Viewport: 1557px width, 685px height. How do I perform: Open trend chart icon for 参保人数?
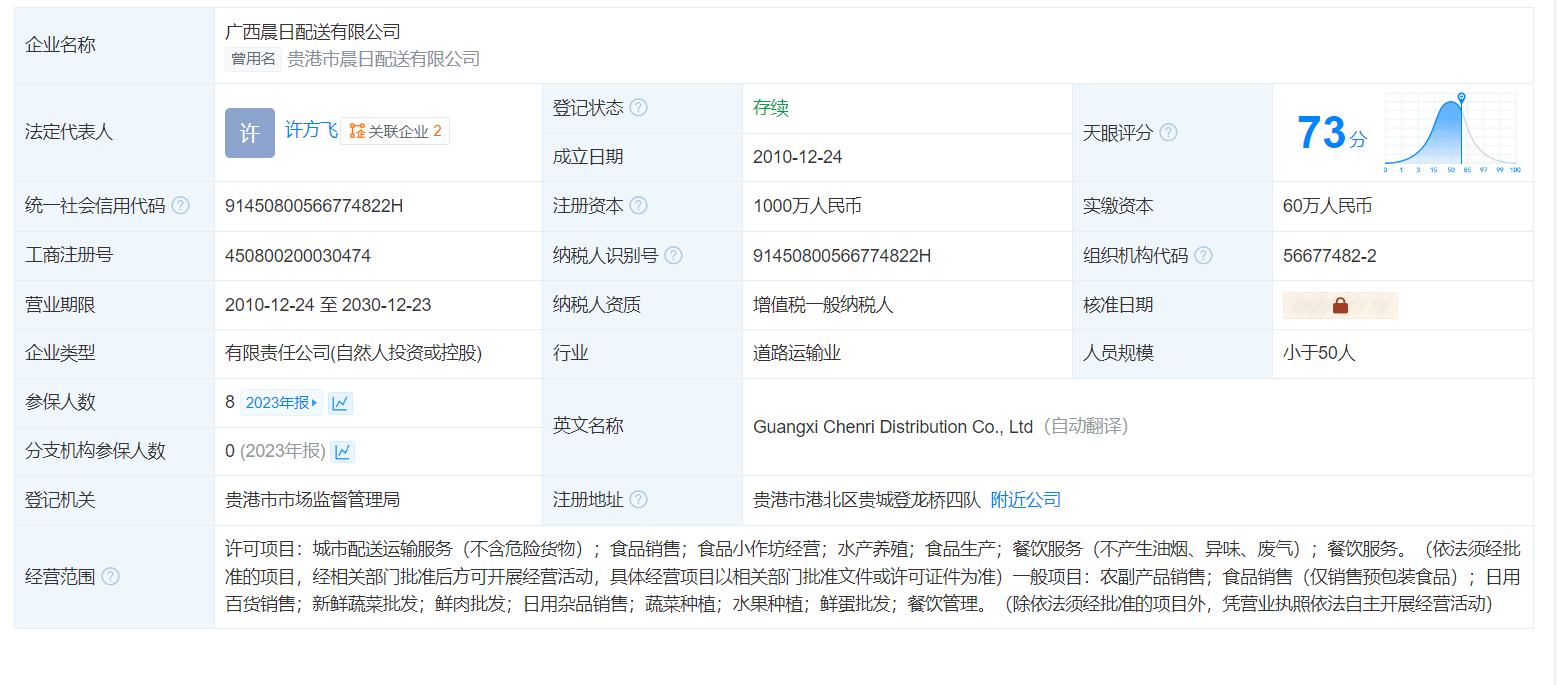click(341, 403)
